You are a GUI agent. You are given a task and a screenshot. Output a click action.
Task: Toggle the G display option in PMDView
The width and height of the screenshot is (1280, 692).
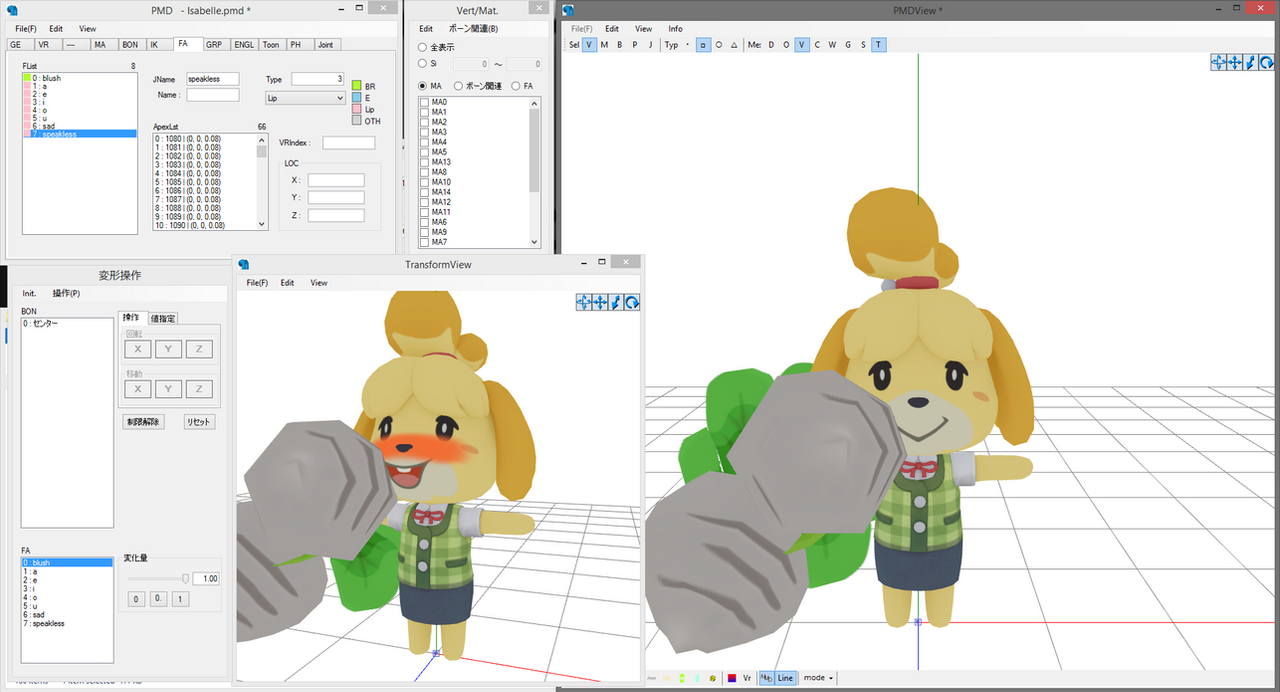pyautogui.click(x=848, y=45)
